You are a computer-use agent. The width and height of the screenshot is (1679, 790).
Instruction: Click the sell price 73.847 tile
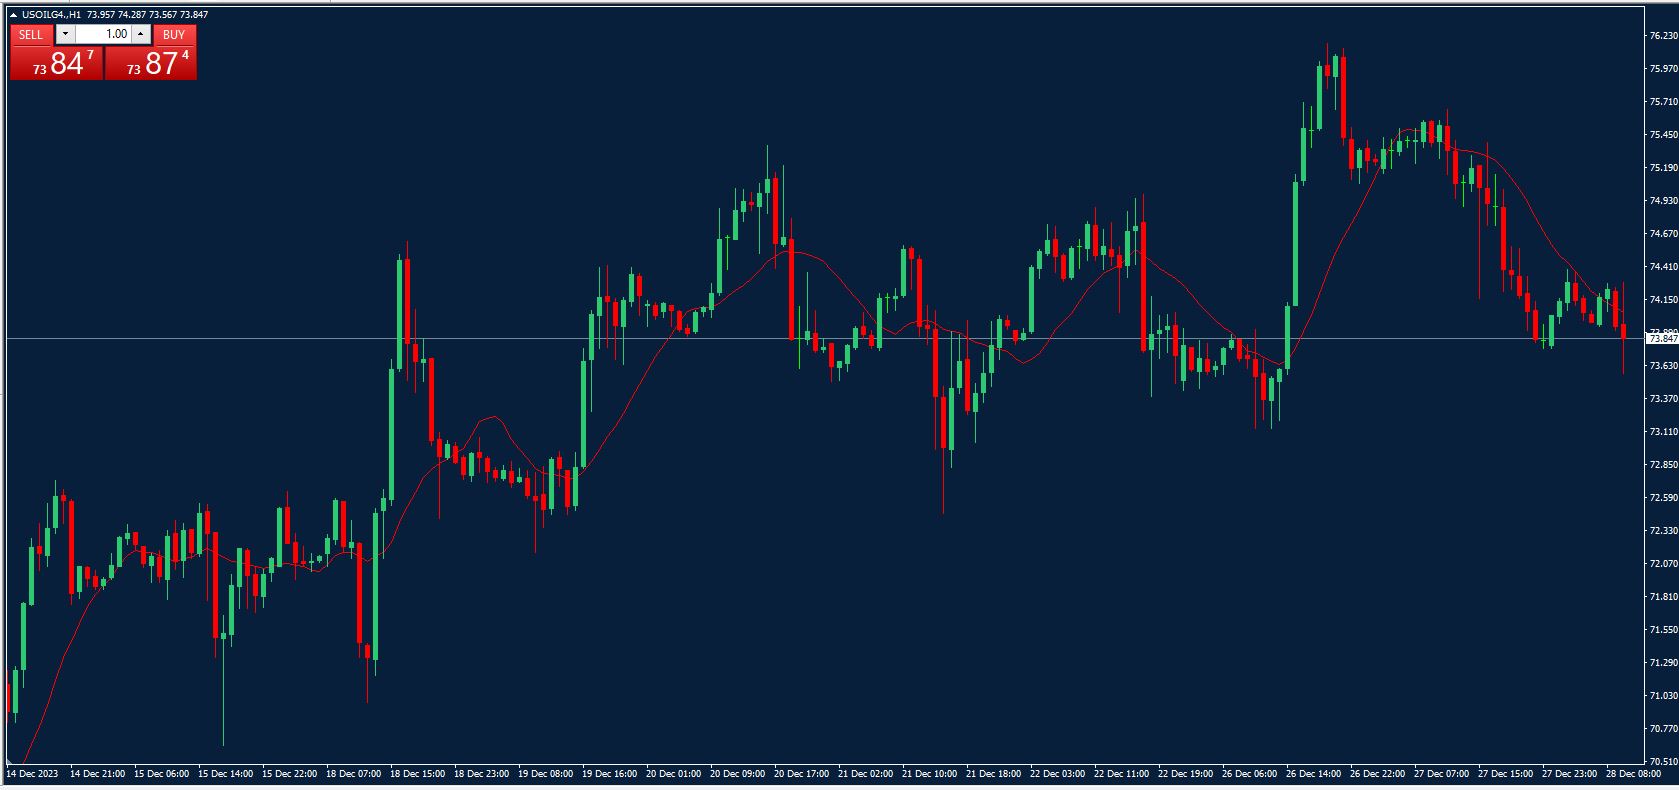click(56, 63)
